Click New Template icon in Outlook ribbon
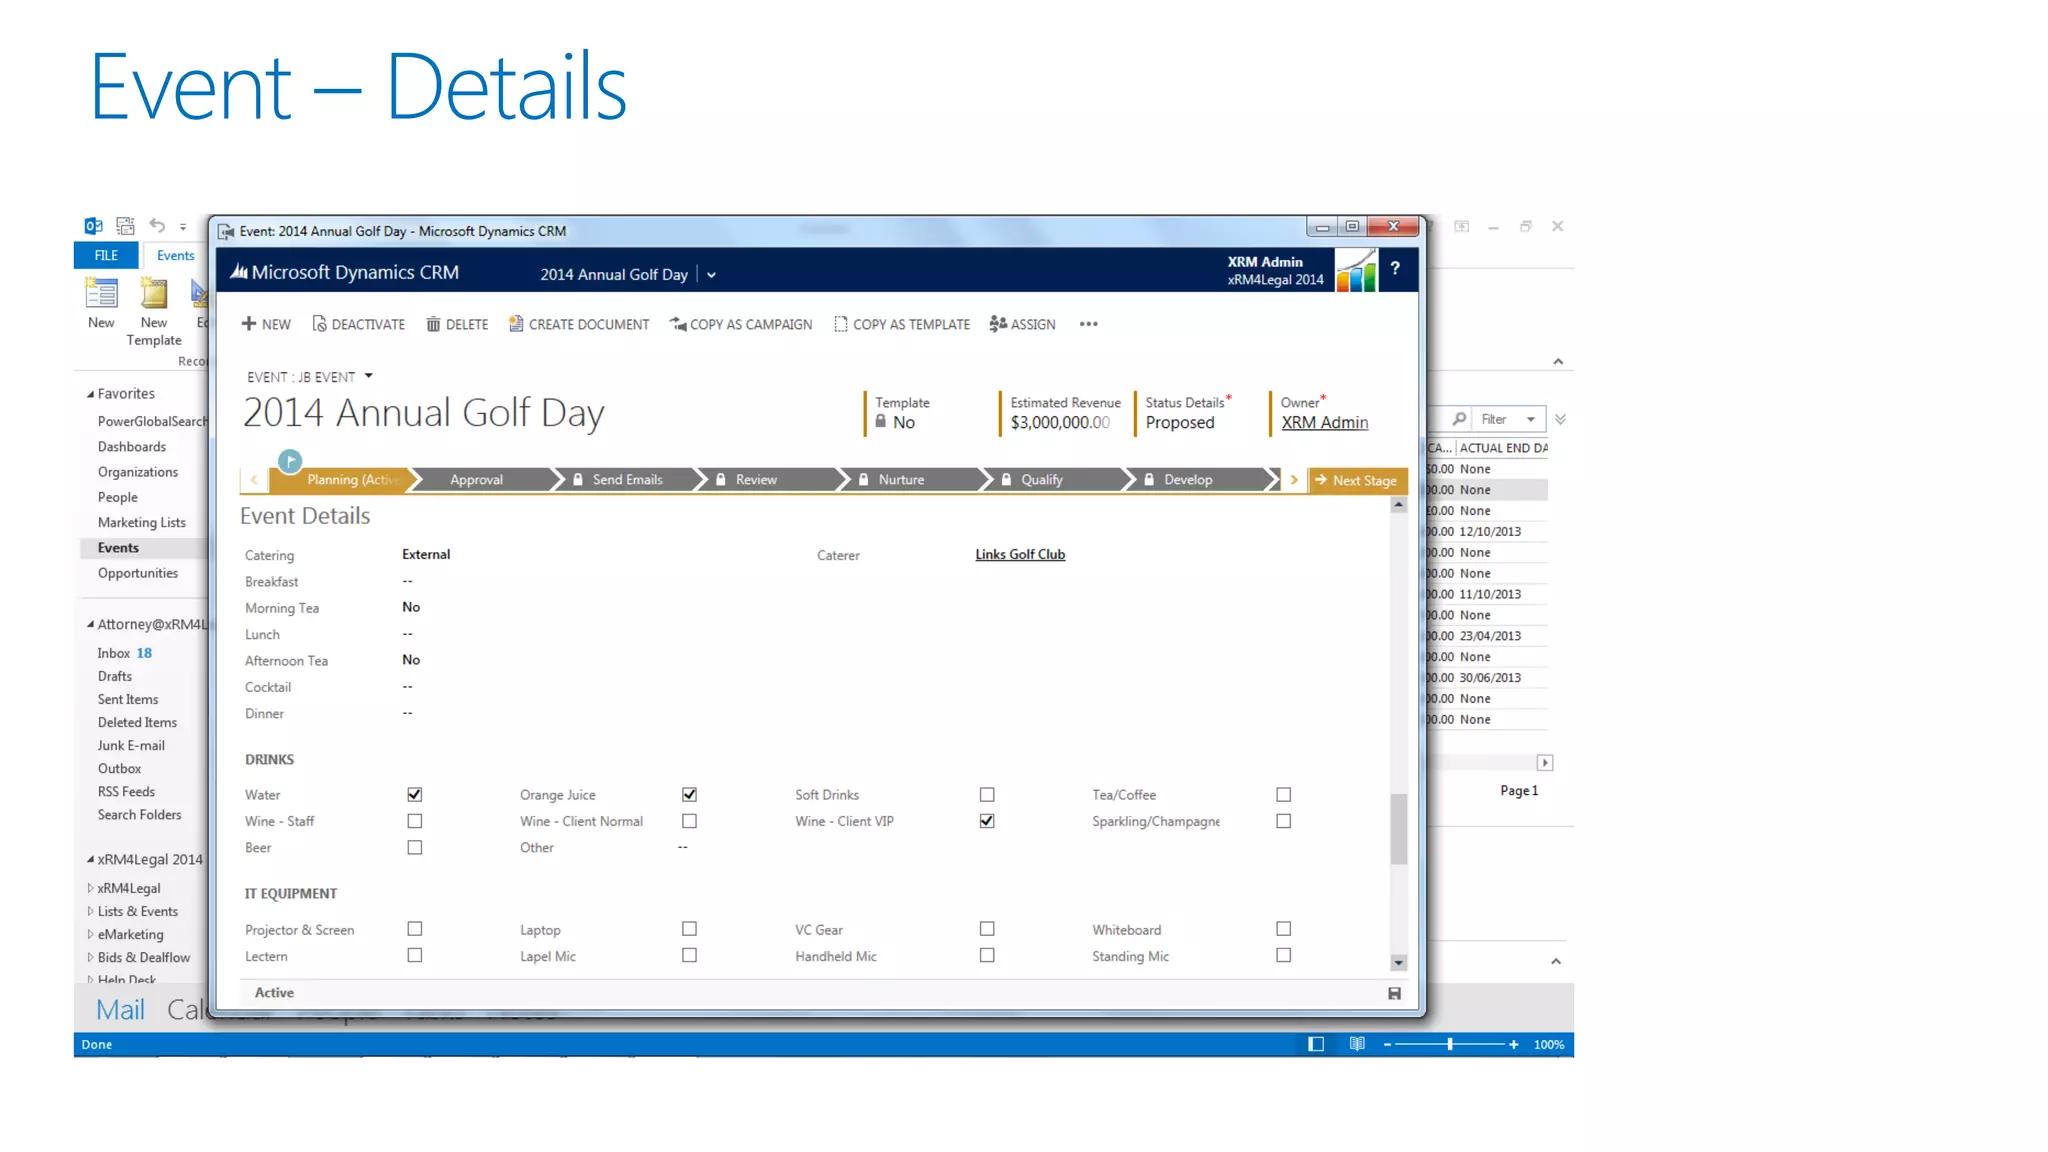The width and height of the screenshot is (2048, 1152). point(154,295)
